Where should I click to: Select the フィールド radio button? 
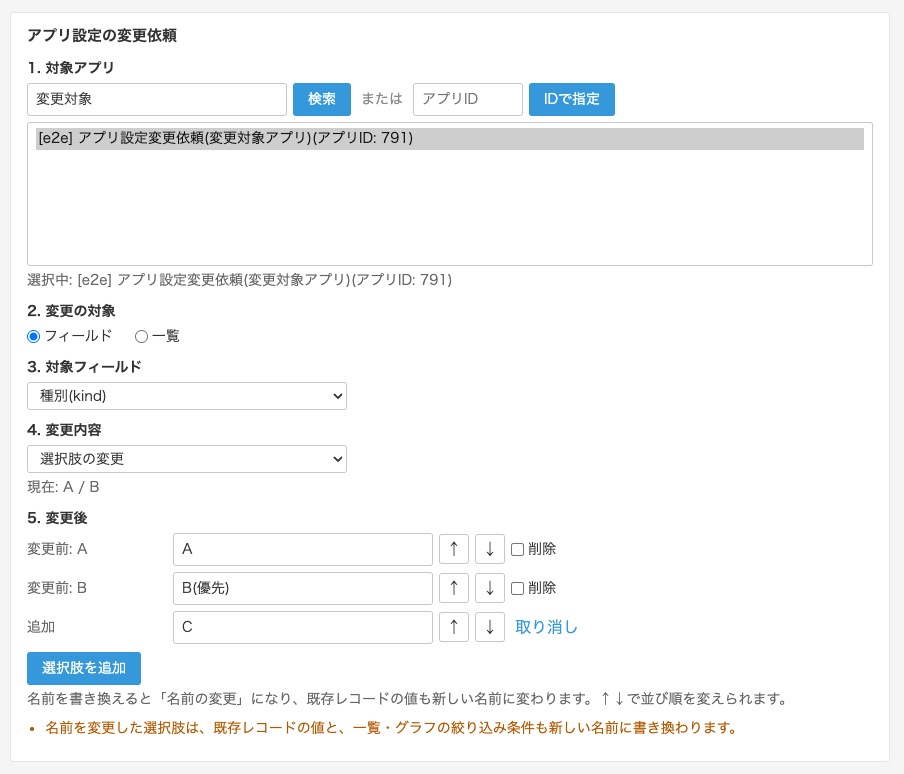(x=33, y=337)
